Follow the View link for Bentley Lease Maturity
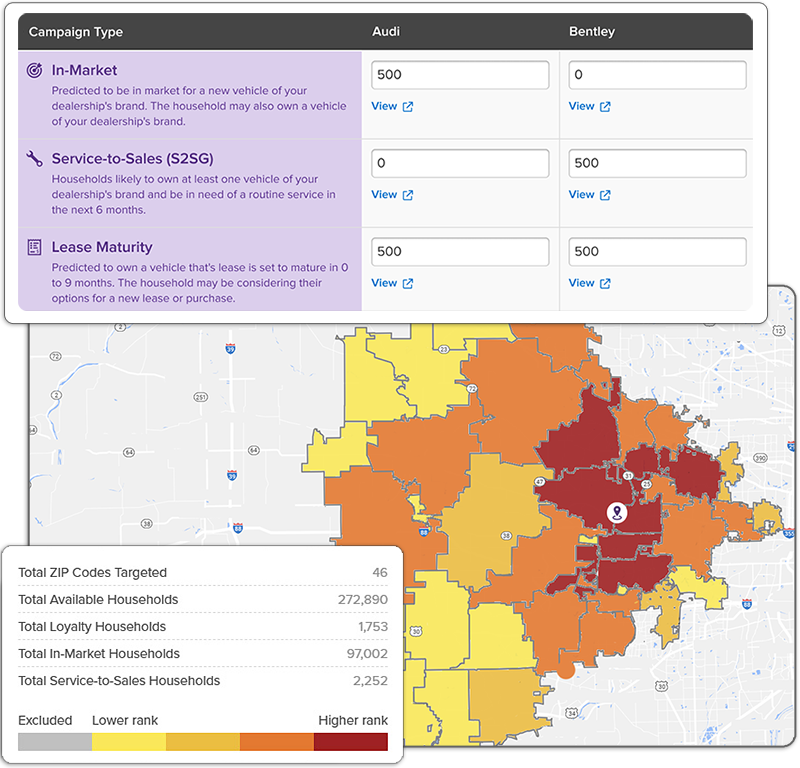 (x=582, y=283)
